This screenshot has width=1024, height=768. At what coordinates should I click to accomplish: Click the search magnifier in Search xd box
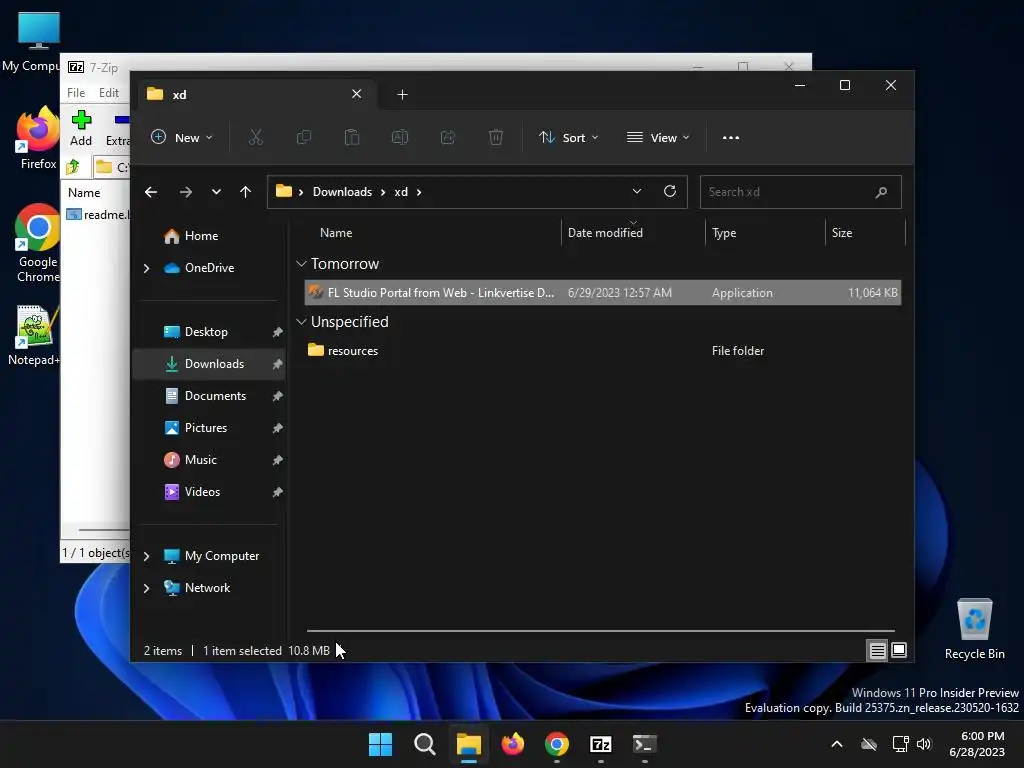tap(881, 192)
